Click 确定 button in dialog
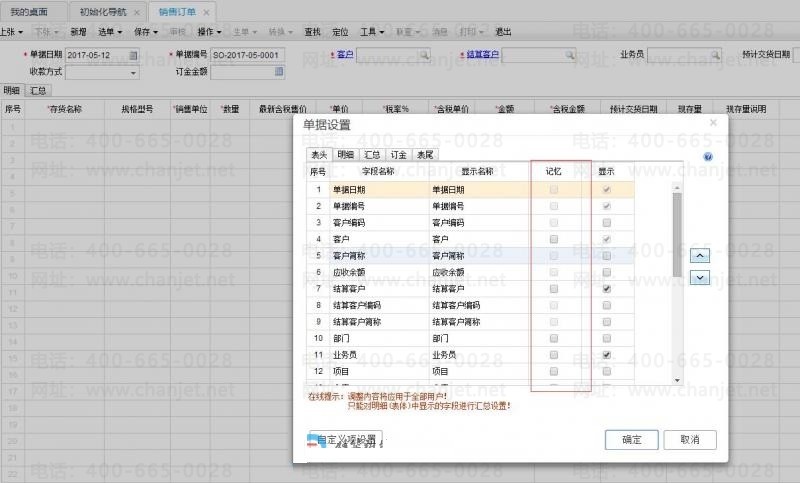The width and height of the screenshot is (800, 483). tap(632, 440)
